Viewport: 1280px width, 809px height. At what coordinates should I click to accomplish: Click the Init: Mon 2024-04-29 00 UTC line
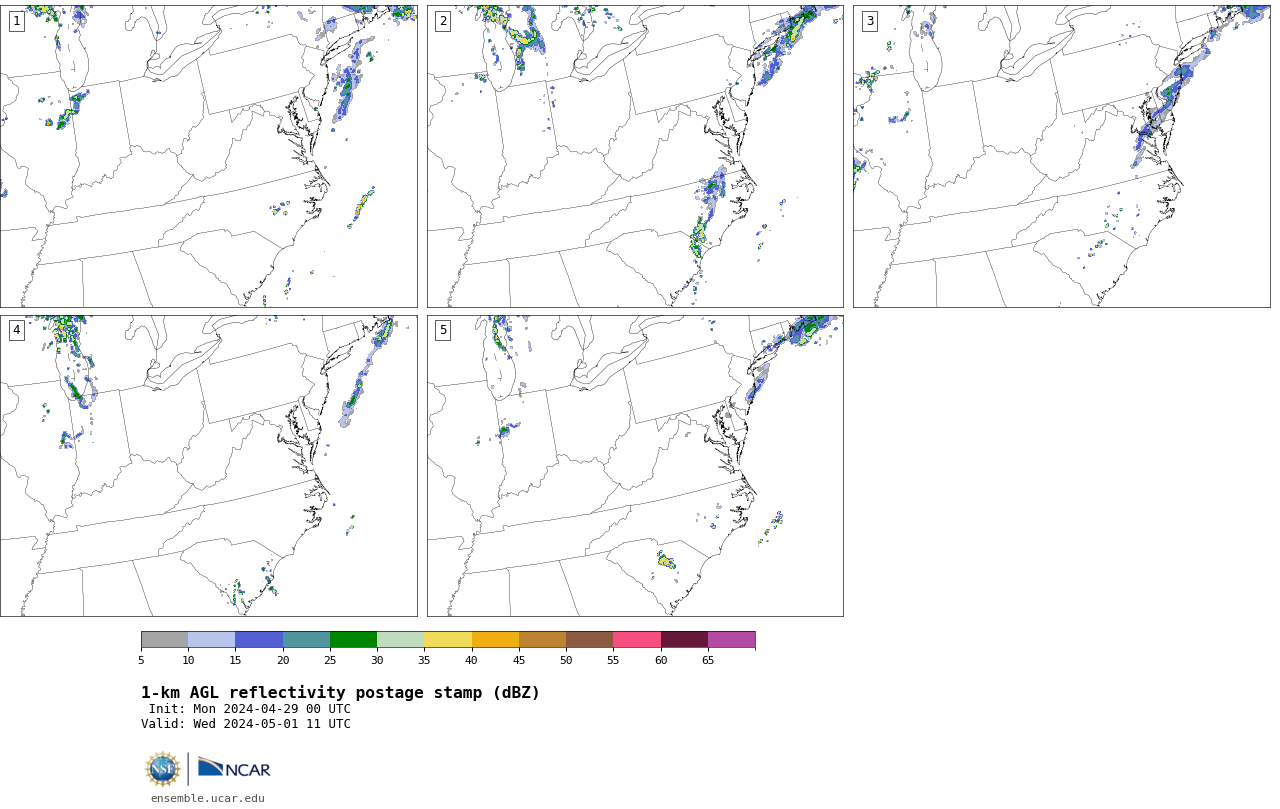pyautogui.click(x=250, y=709)
